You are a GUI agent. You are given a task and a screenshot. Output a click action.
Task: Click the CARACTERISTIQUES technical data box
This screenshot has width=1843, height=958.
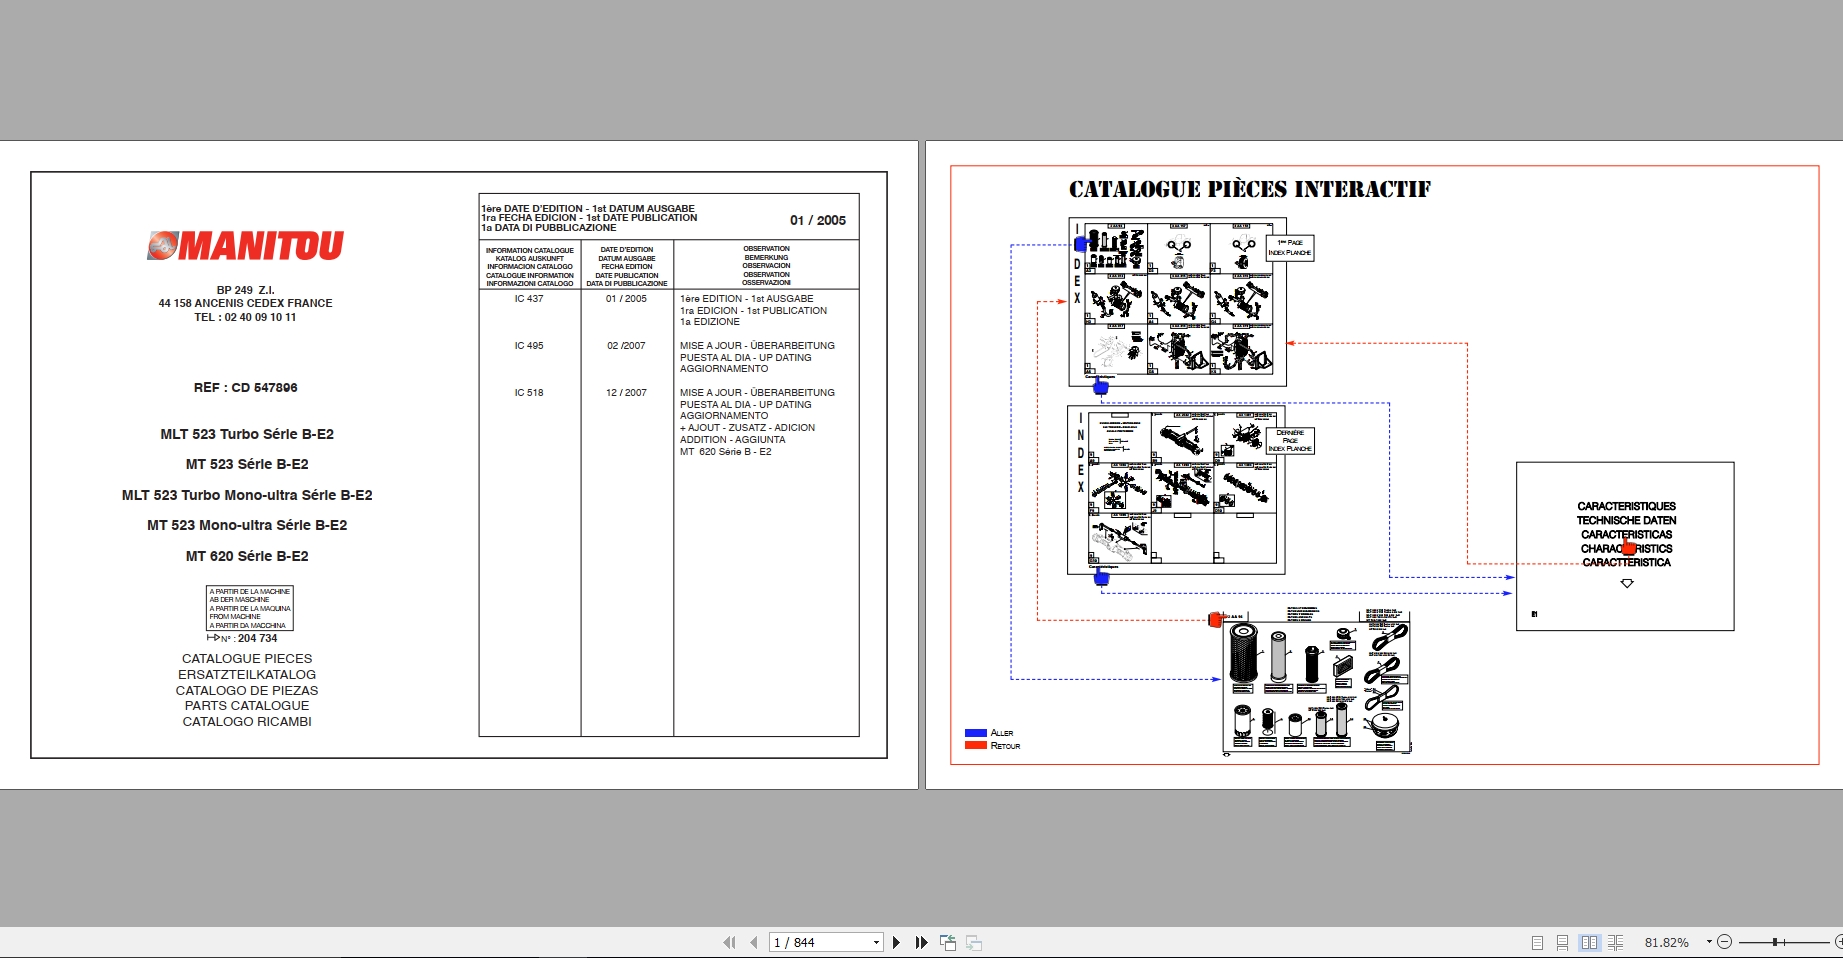click(x=1625, y=546)
